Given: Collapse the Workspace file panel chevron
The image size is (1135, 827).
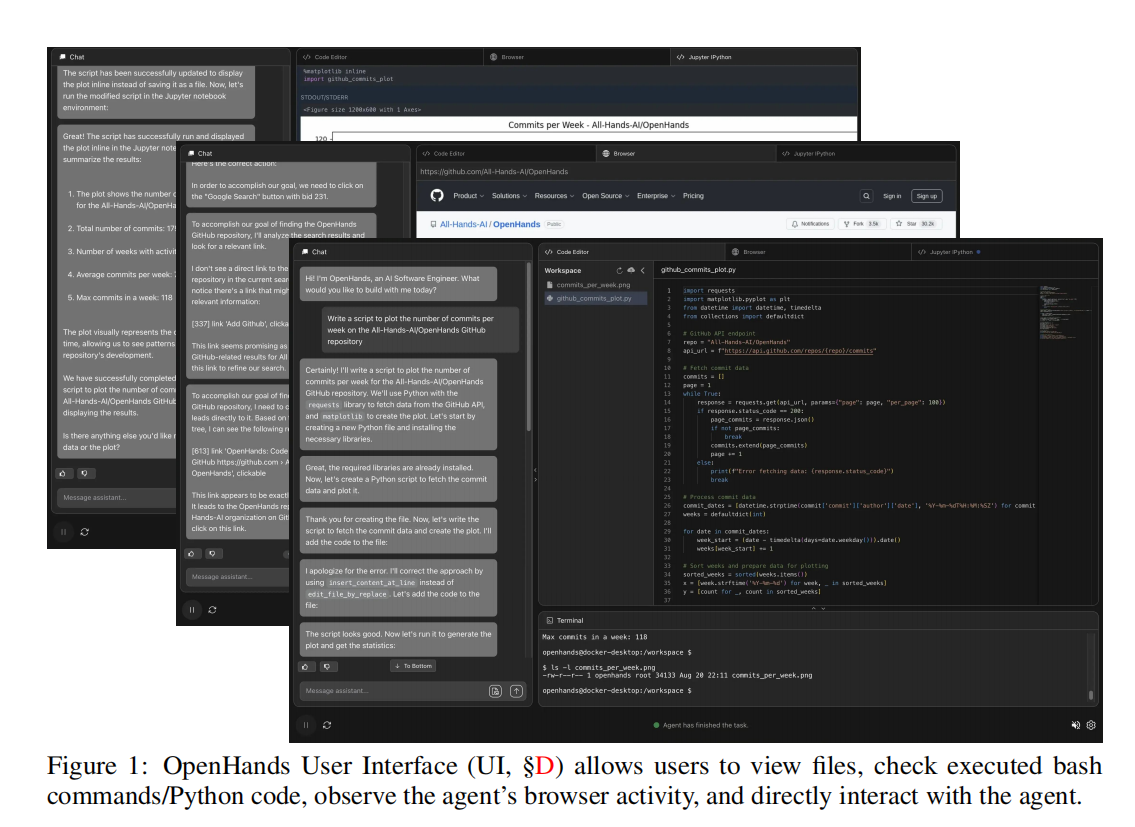Looking at the screenshot, I should pyautogui.click(x=643, y=271).
